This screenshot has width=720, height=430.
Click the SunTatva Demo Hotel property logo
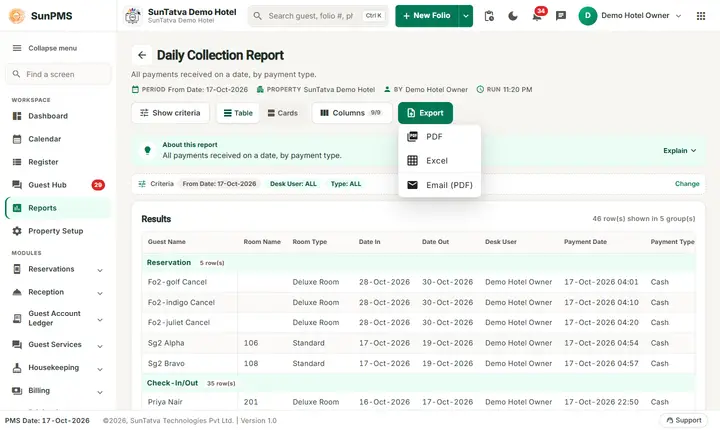pos(133,16)
